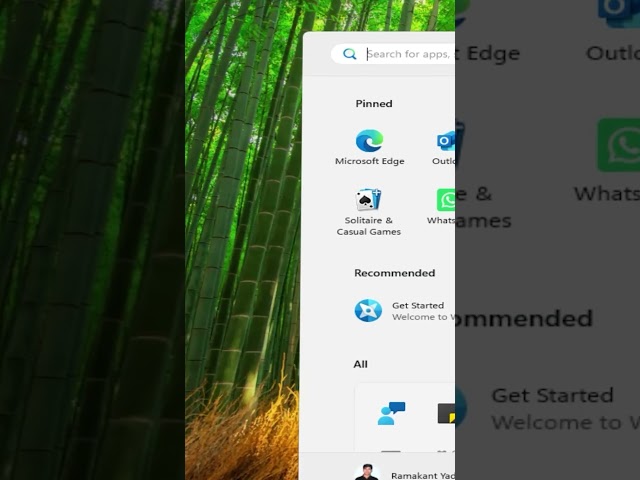Select the Recommended section heading
The width and height of the screenshot is (640, 480).
395,273
